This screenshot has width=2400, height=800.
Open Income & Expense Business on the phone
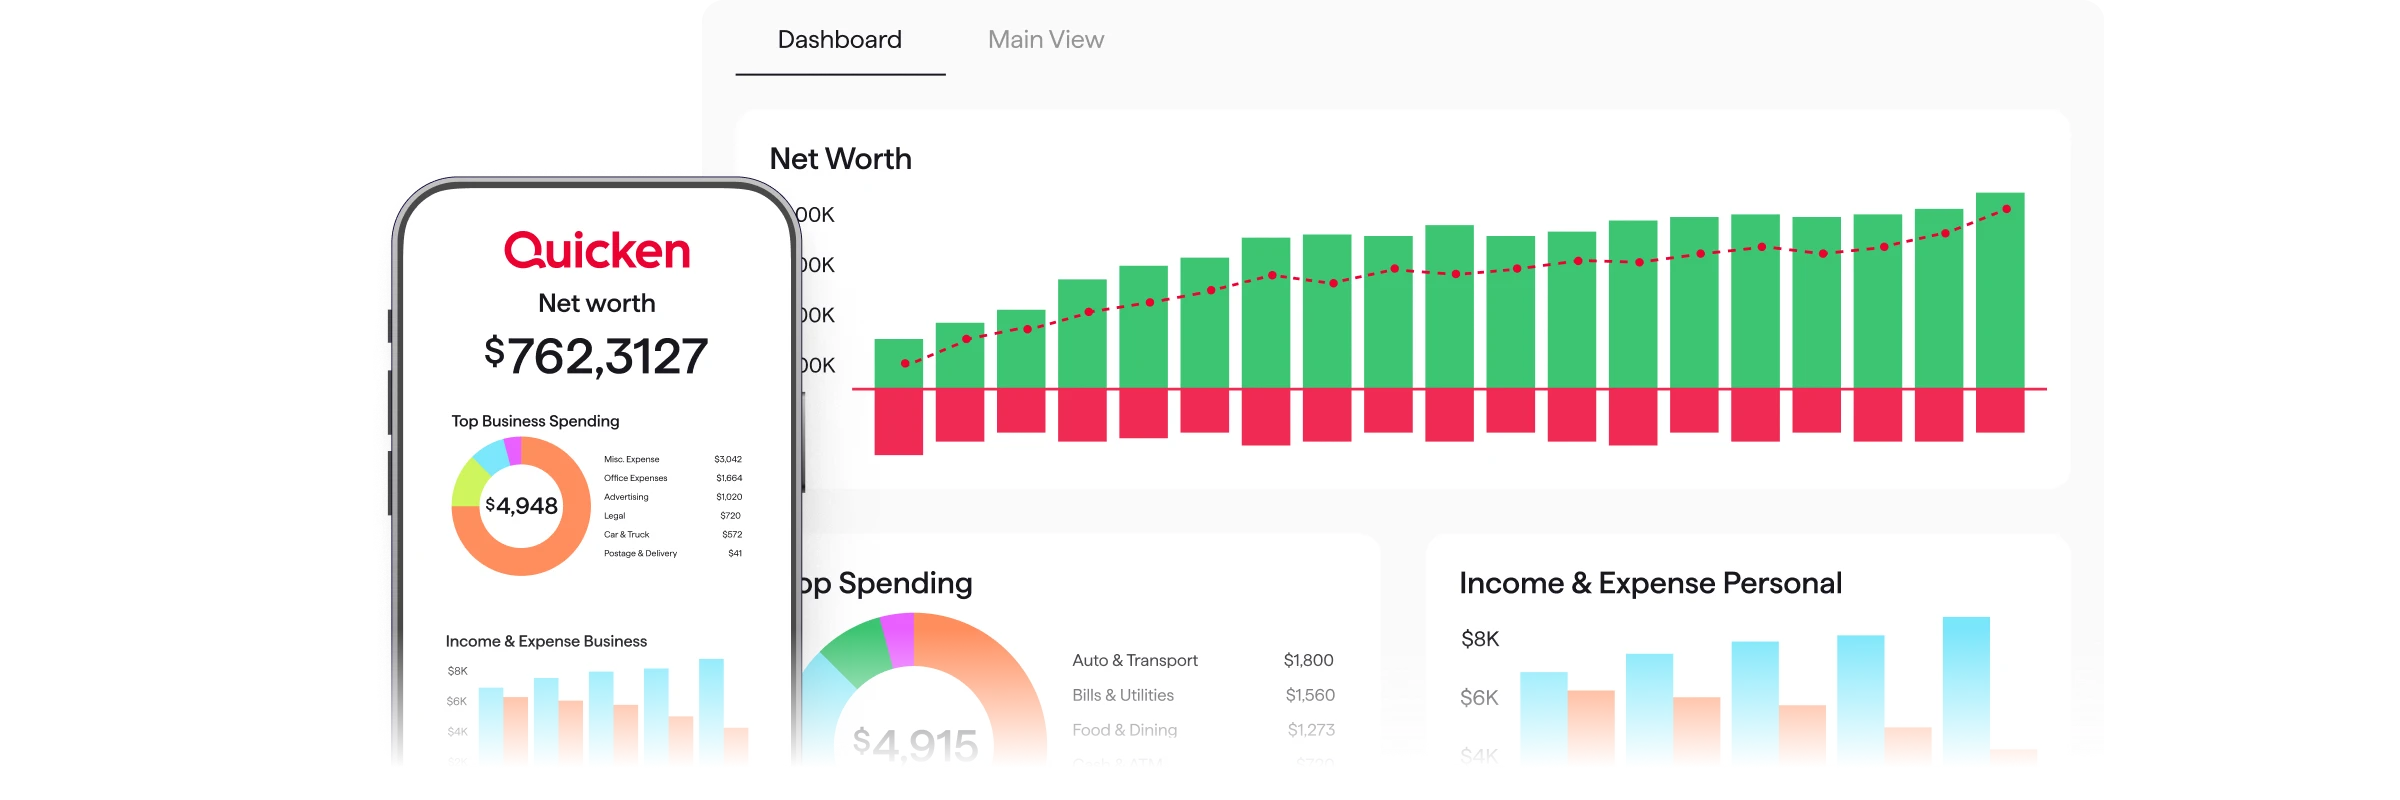(546, 641)
